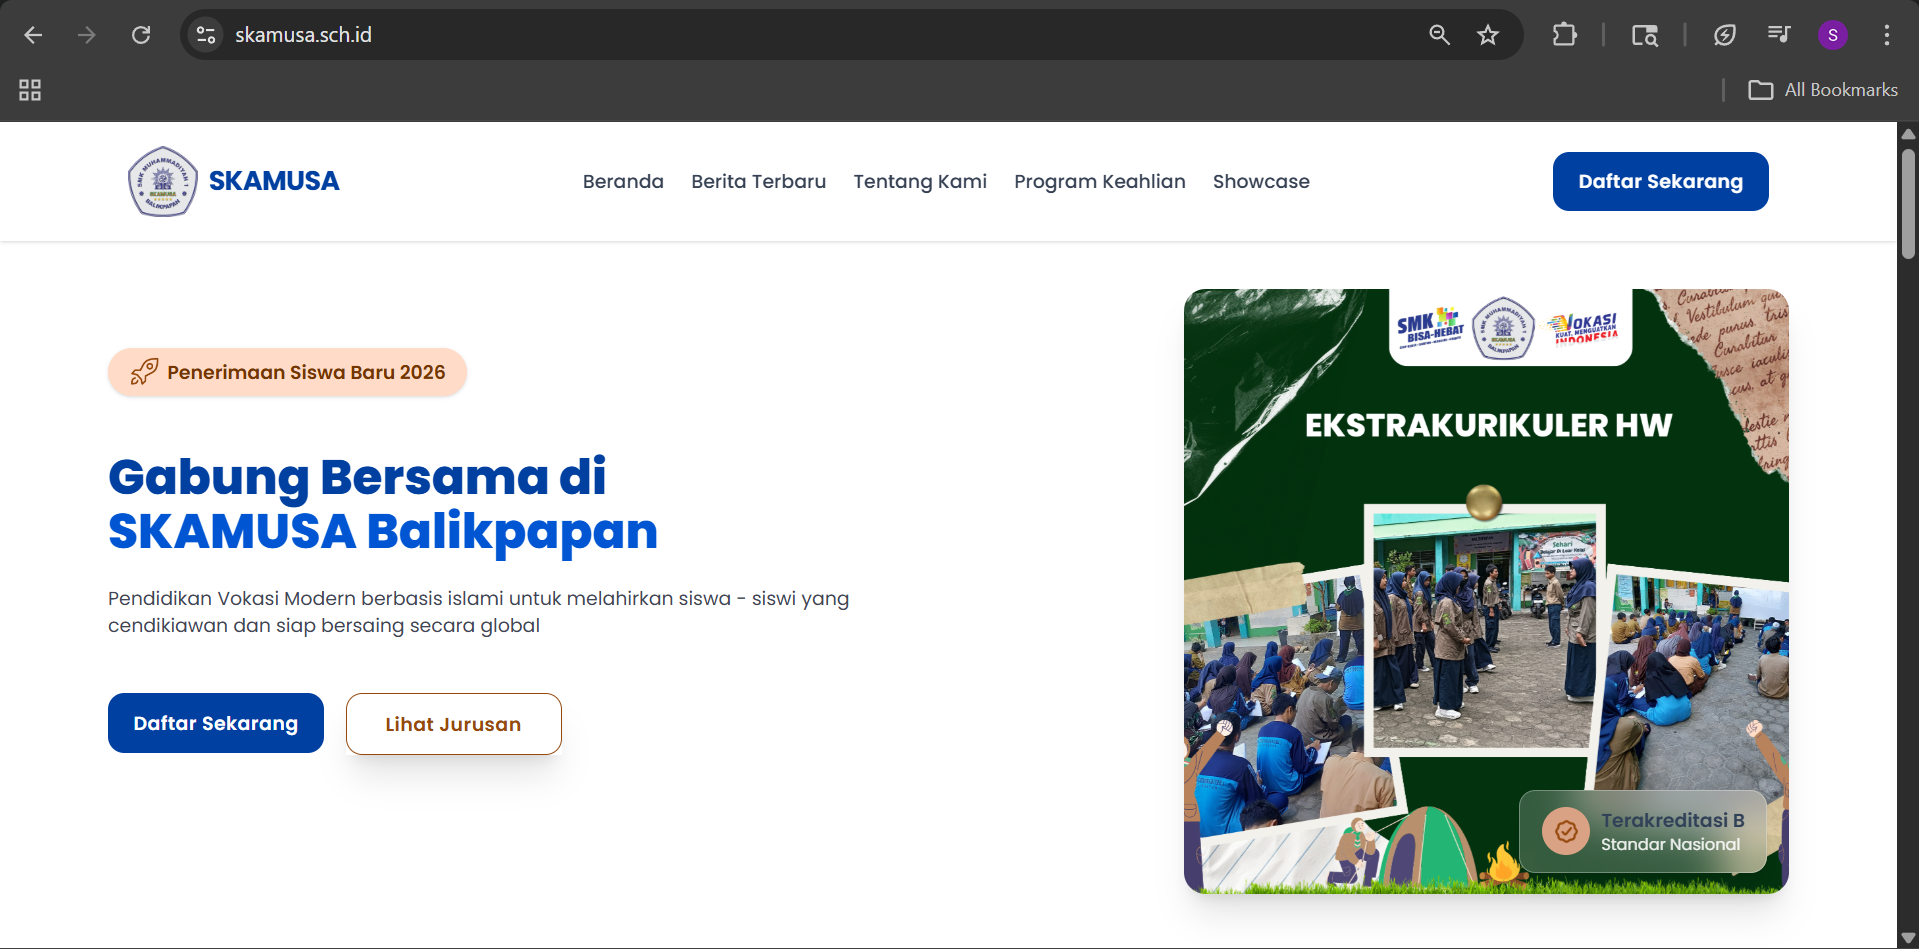Viewport: 1919px width, 949px height.
Task: Bookmark this page with the star icon
Action: click(x=1488, y=35)
